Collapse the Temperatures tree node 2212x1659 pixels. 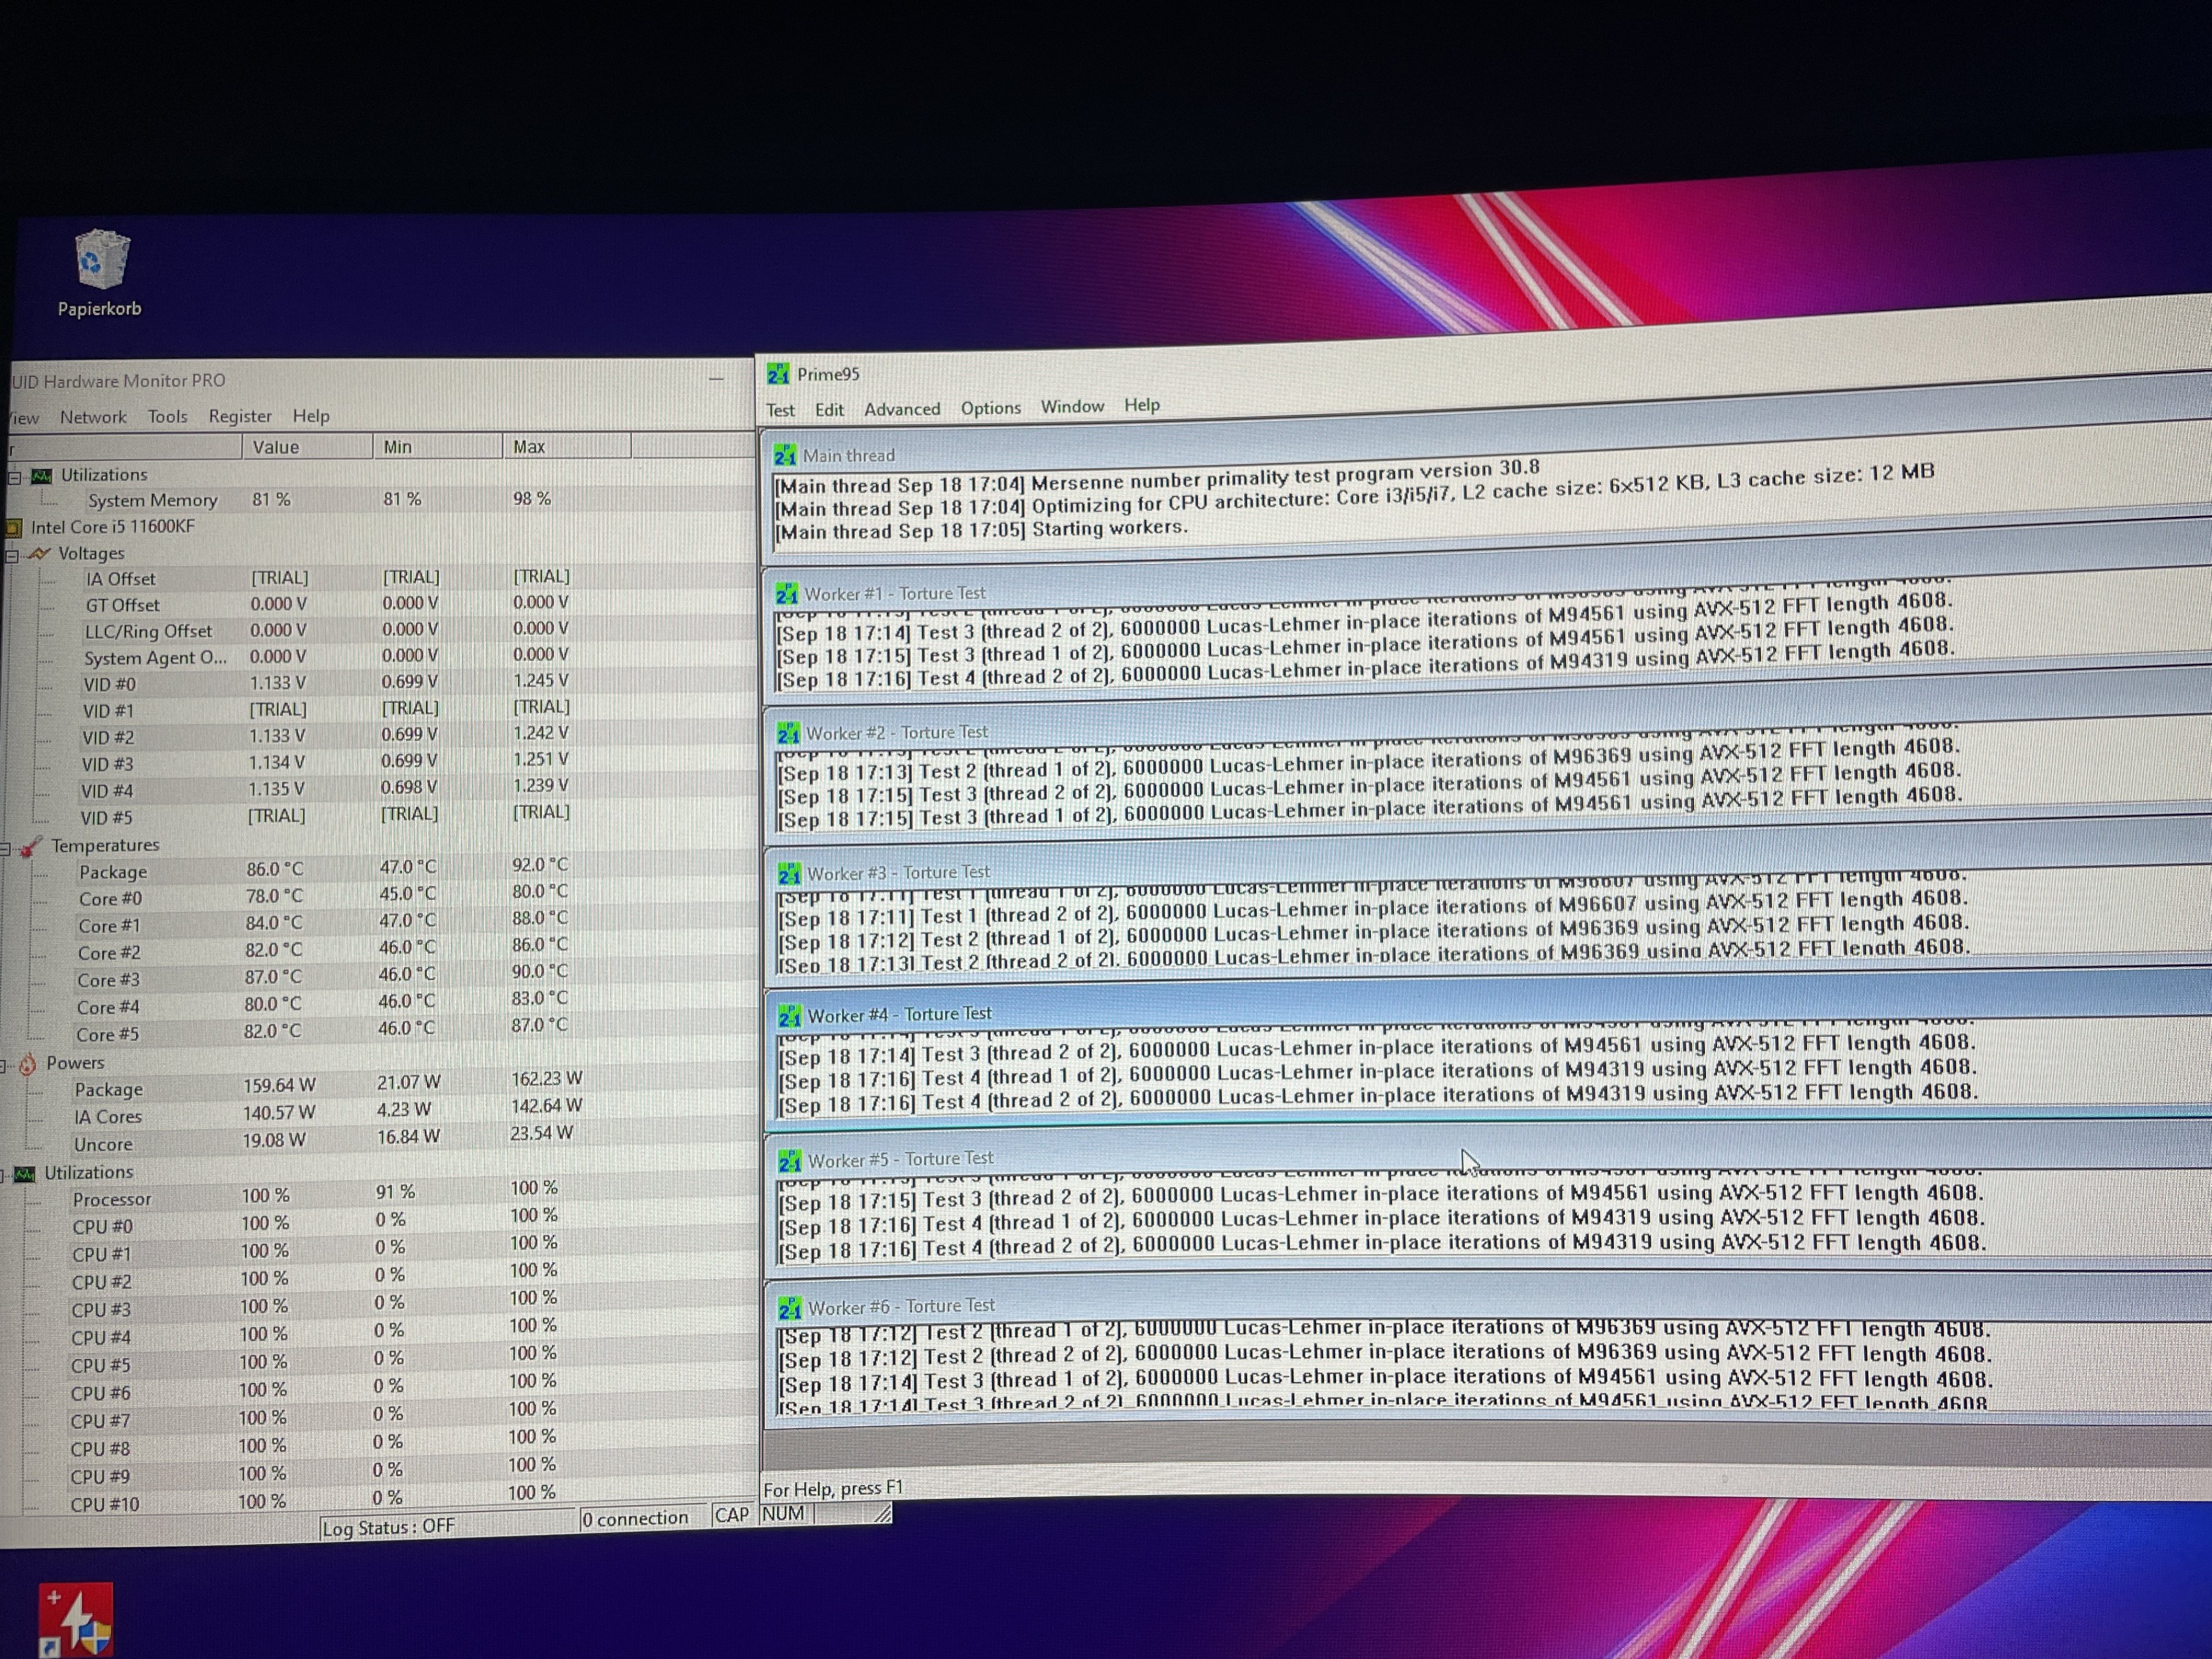click(x=5, y=848)
